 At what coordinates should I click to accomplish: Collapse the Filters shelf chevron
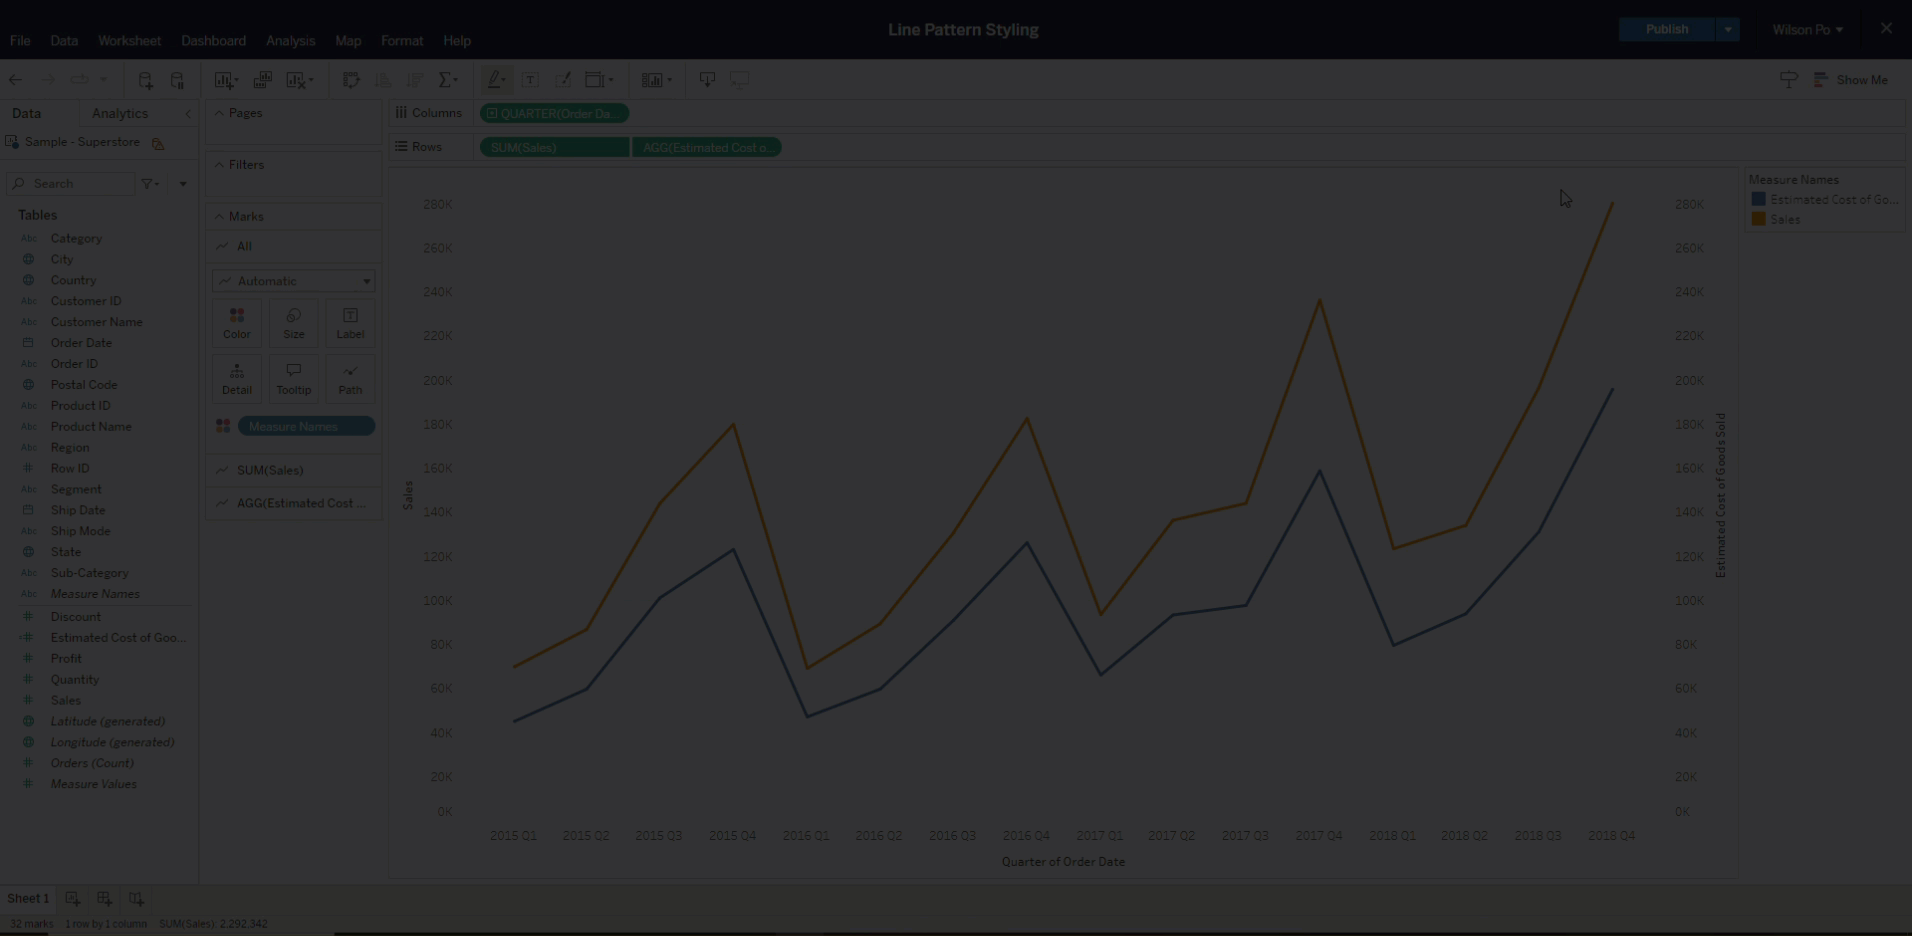coord(219,165)
